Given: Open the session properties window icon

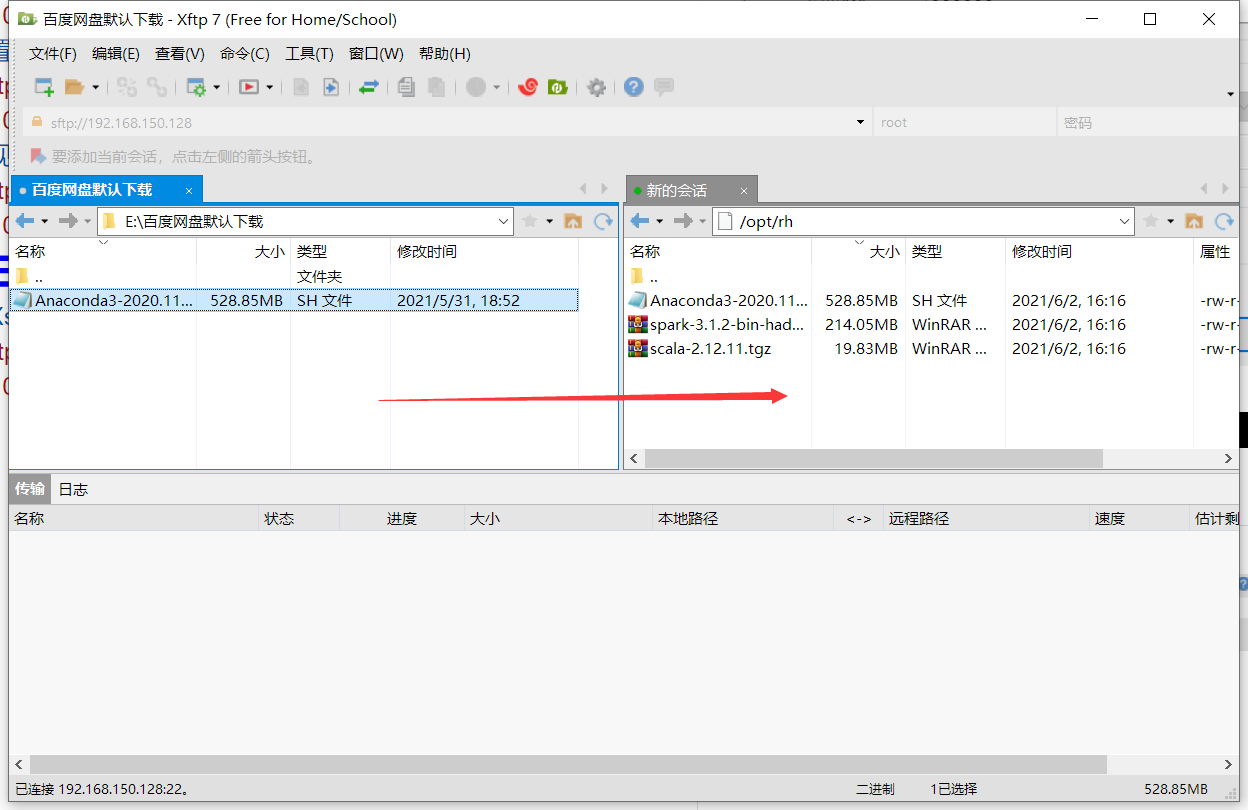Looking at the screenshot, I should pyautogui.click(x=197, y=87).
